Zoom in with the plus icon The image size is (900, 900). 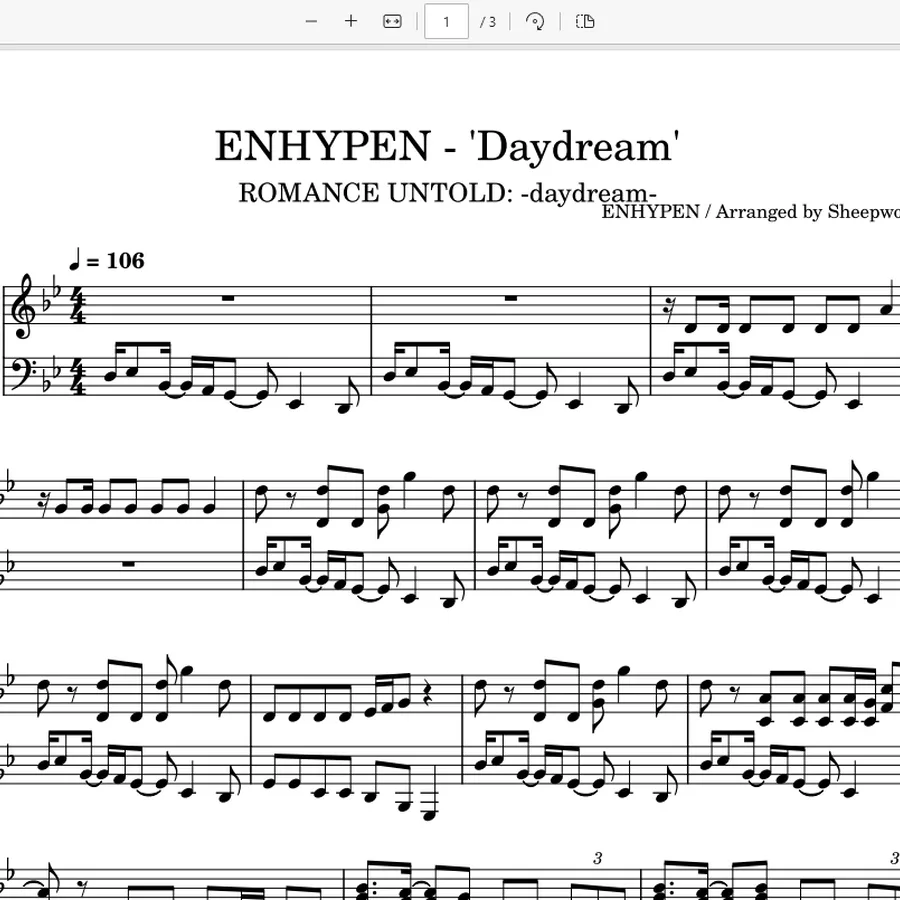pyautogui.click(x=351, y=22)
